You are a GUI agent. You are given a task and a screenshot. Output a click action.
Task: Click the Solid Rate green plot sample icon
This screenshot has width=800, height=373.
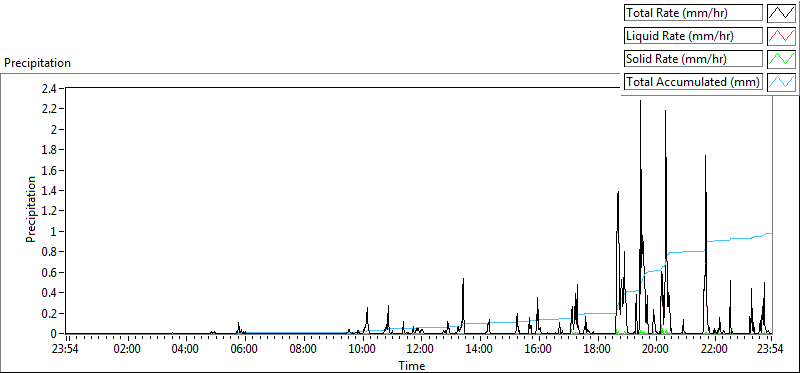782,59
